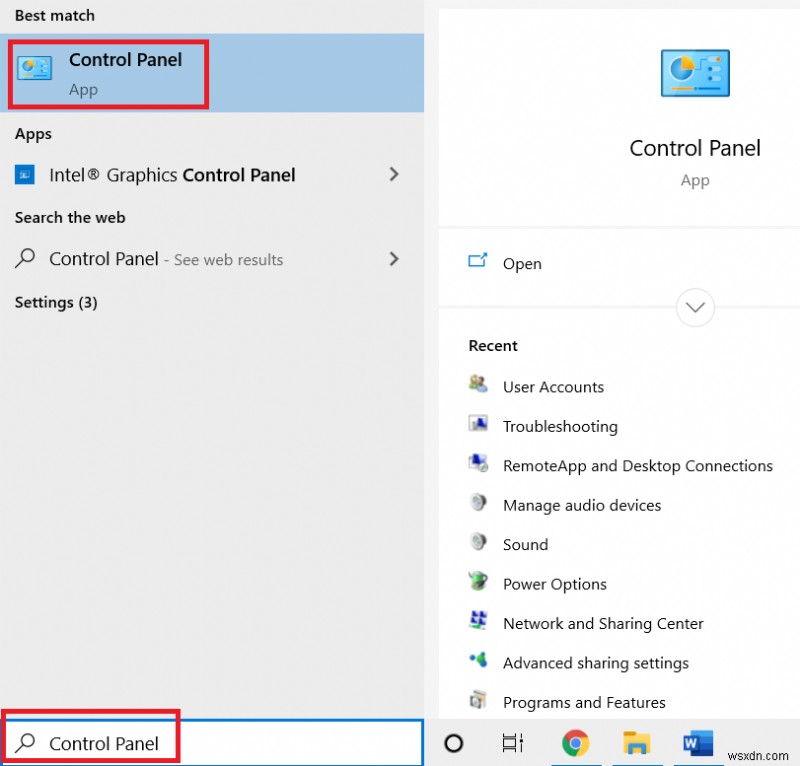Viewport: 800px width, 766px height.
Task: Open the Control Panel best match result
Action: [x=212, y=73]
